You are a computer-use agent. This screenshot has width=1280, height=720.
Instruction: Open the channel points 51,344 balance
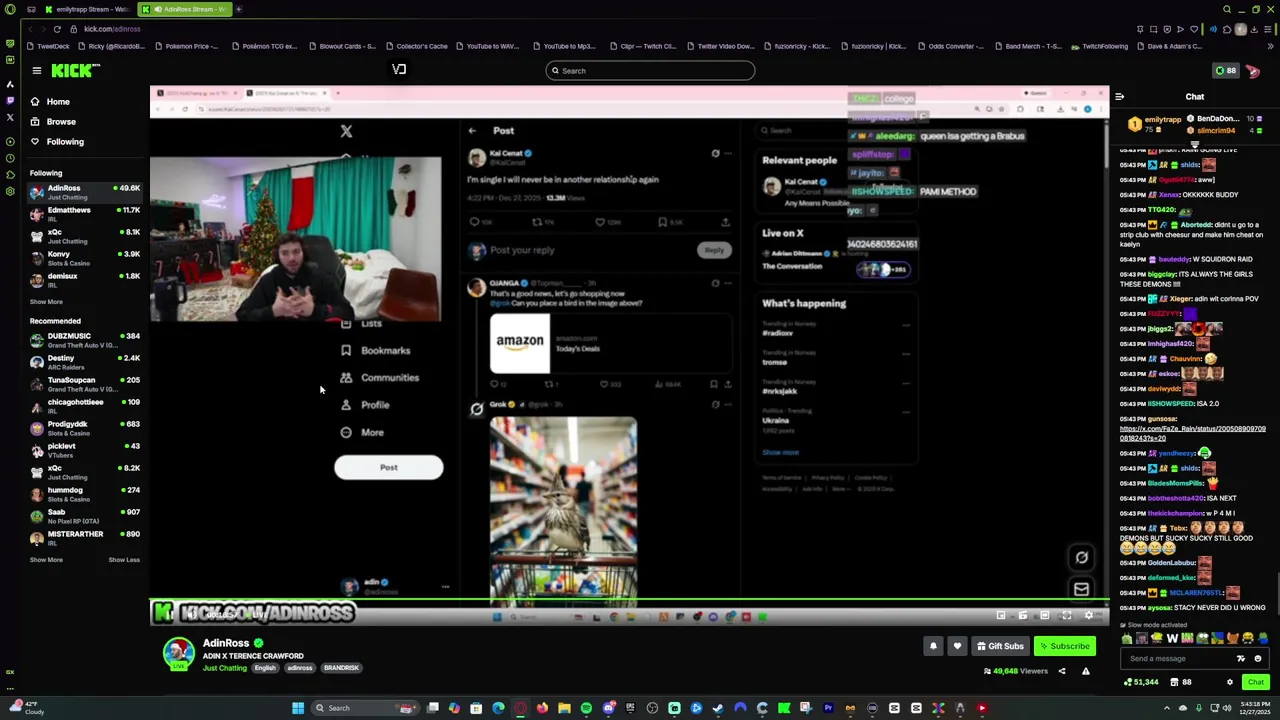pyautogui.click(x=1141, y=682)
